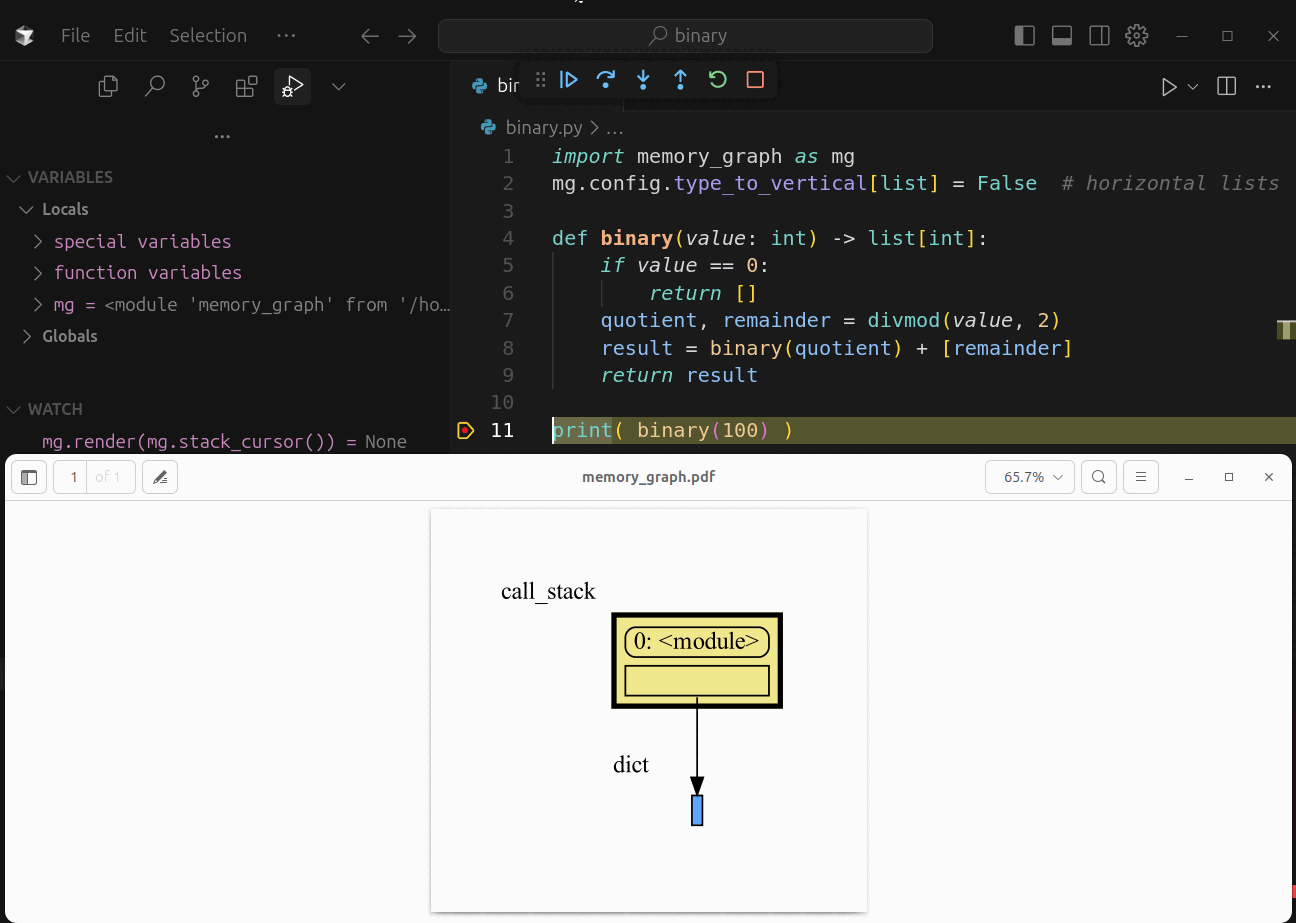This screenshot has width=1296, height=923.
Task: Run Python file with the play button
Action: click(1168, 87)
